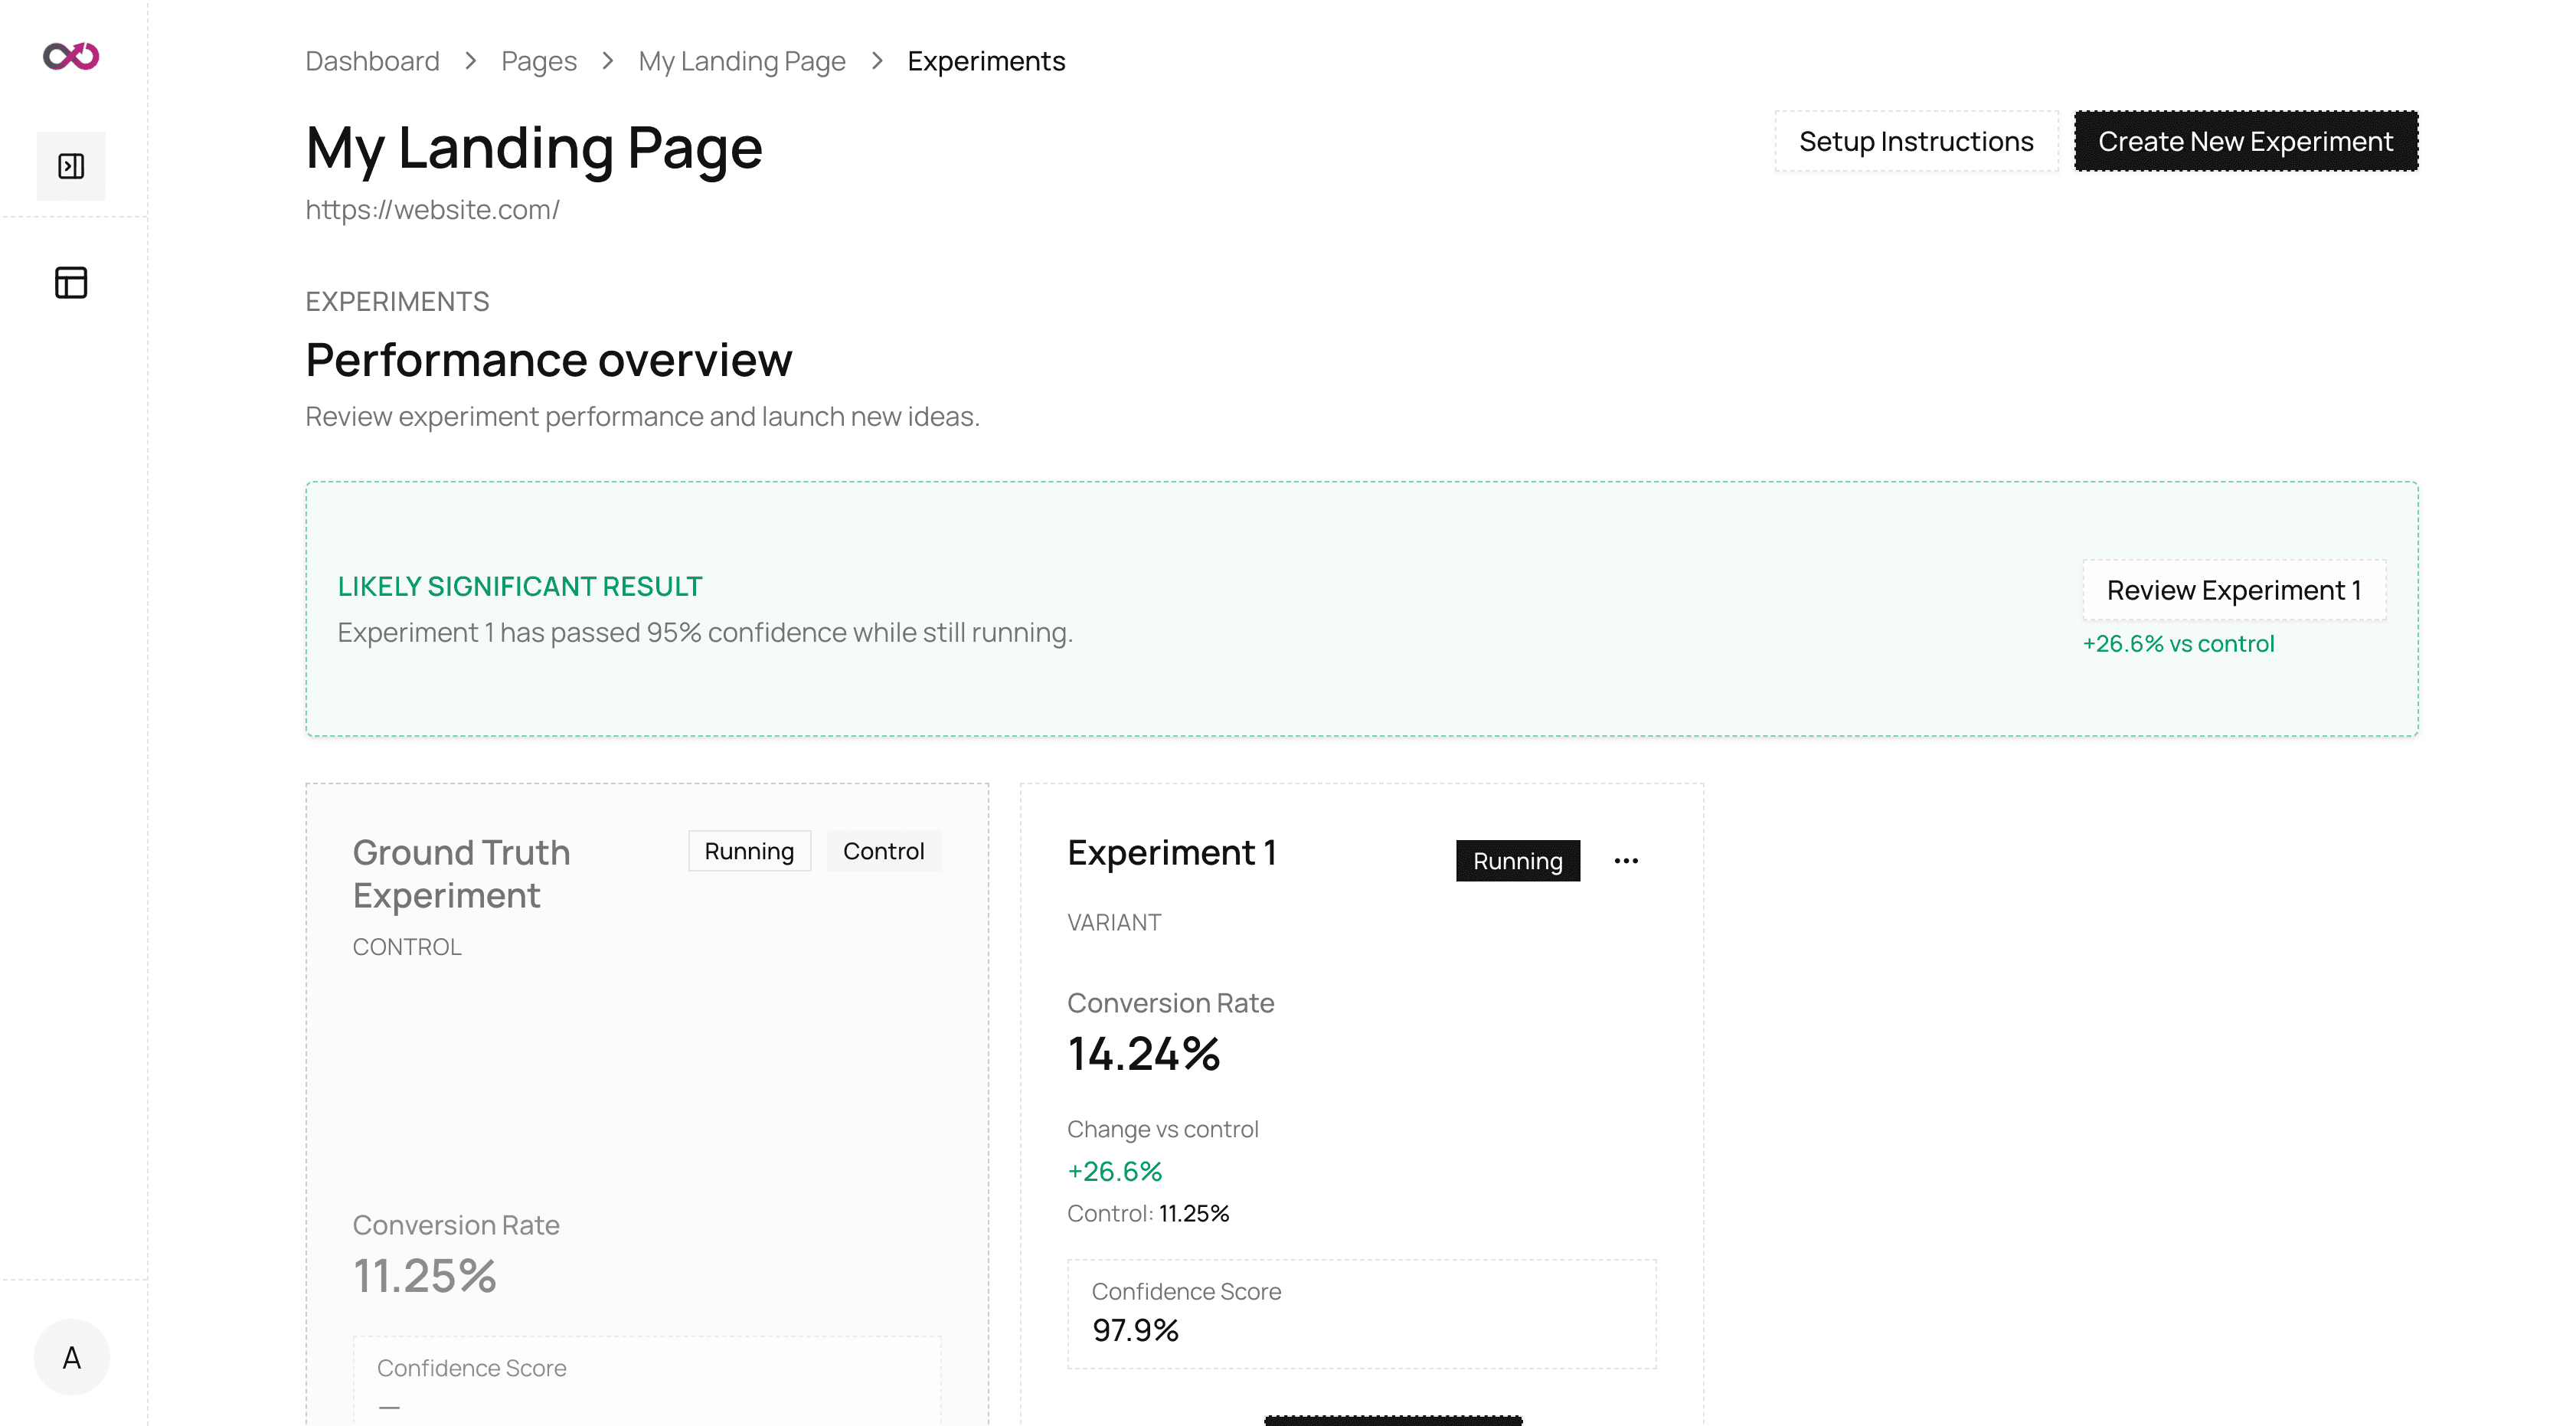
Task: Click the https://website.com/ URL text
Action: click(x=432, y=210)
